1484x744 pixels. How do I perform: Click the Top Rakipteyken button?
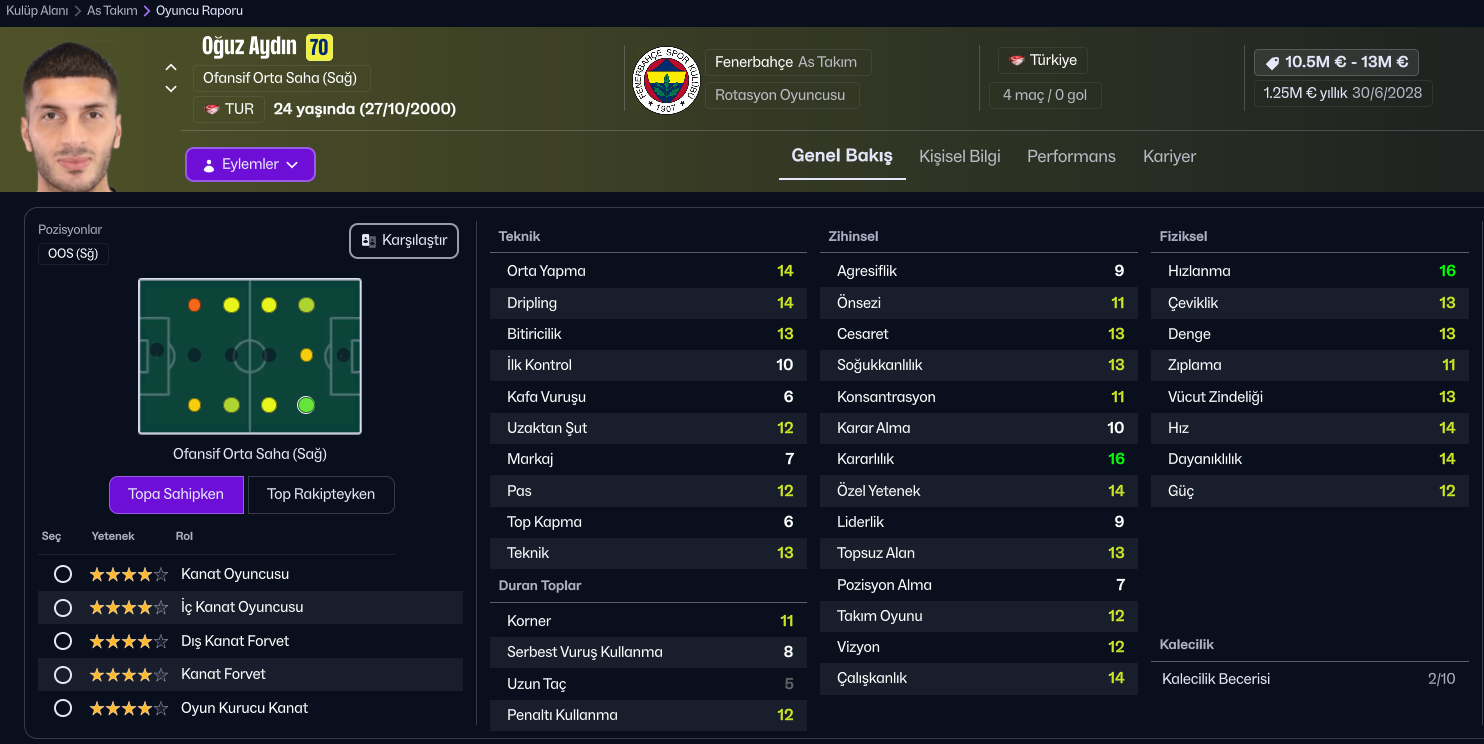pos(321,494)
